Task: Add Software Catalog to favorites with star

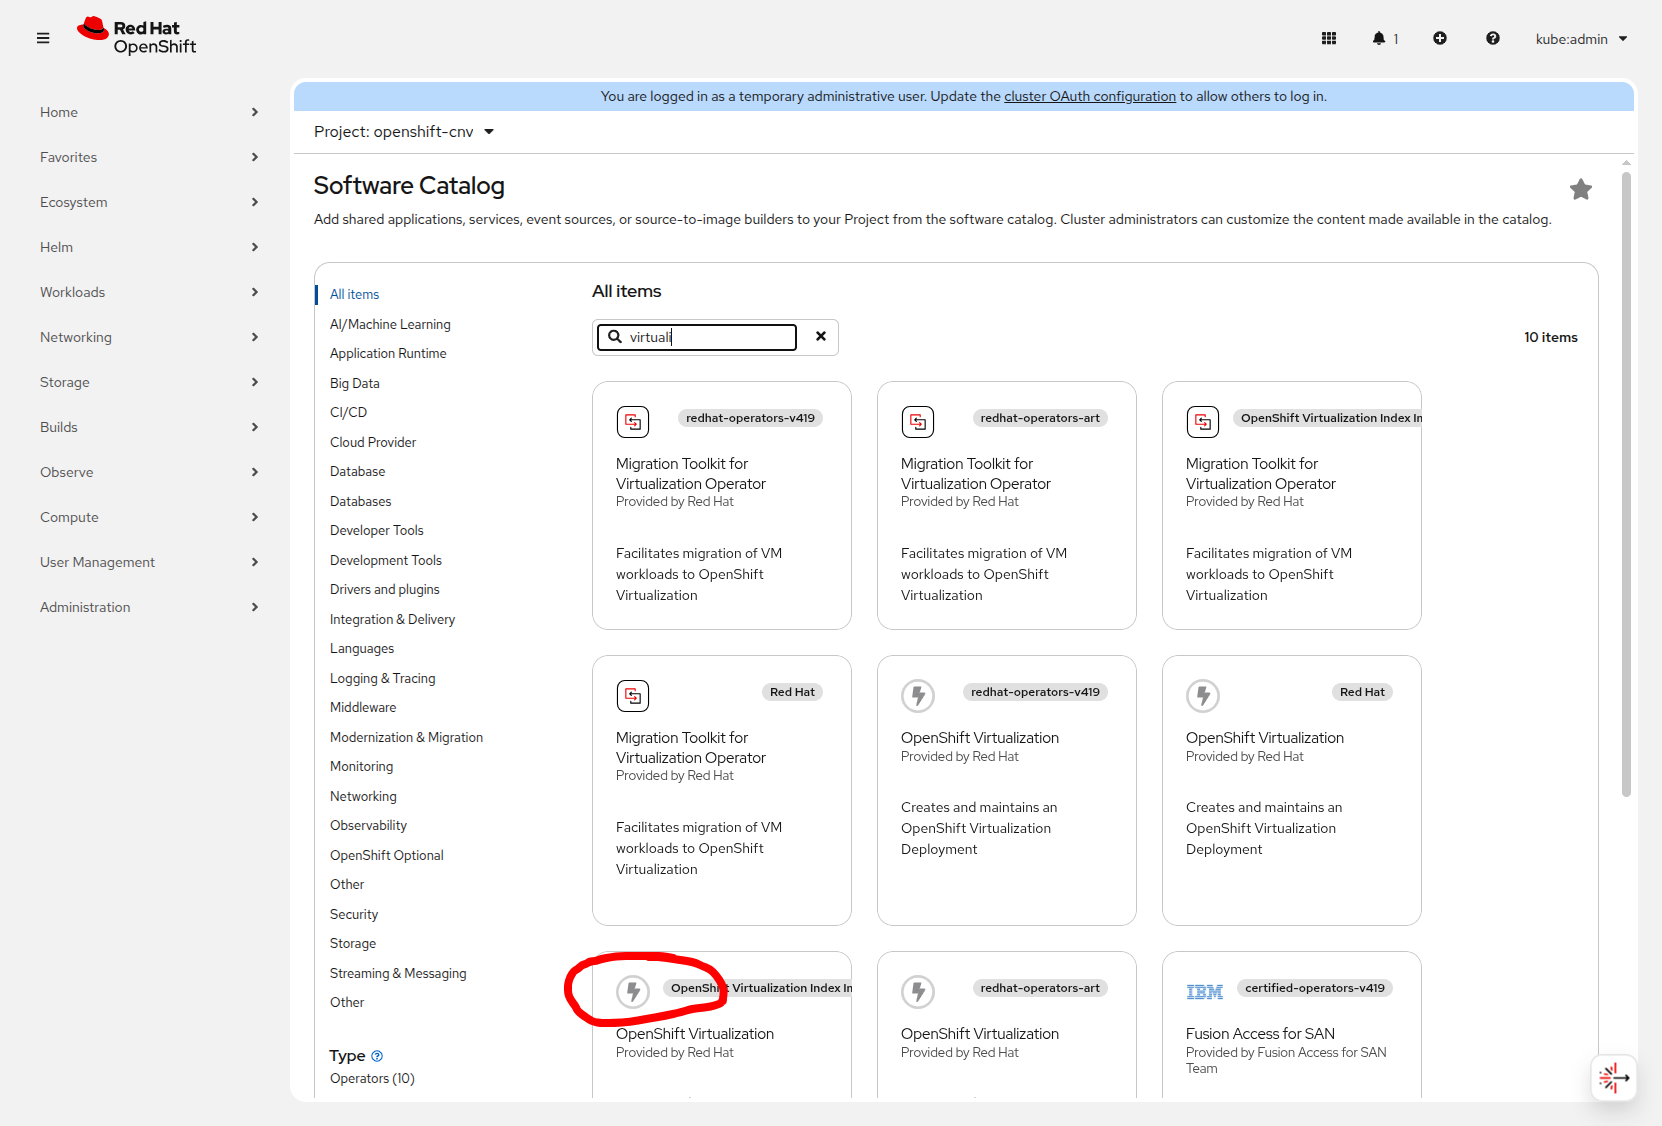Action: pos(1581,189)
